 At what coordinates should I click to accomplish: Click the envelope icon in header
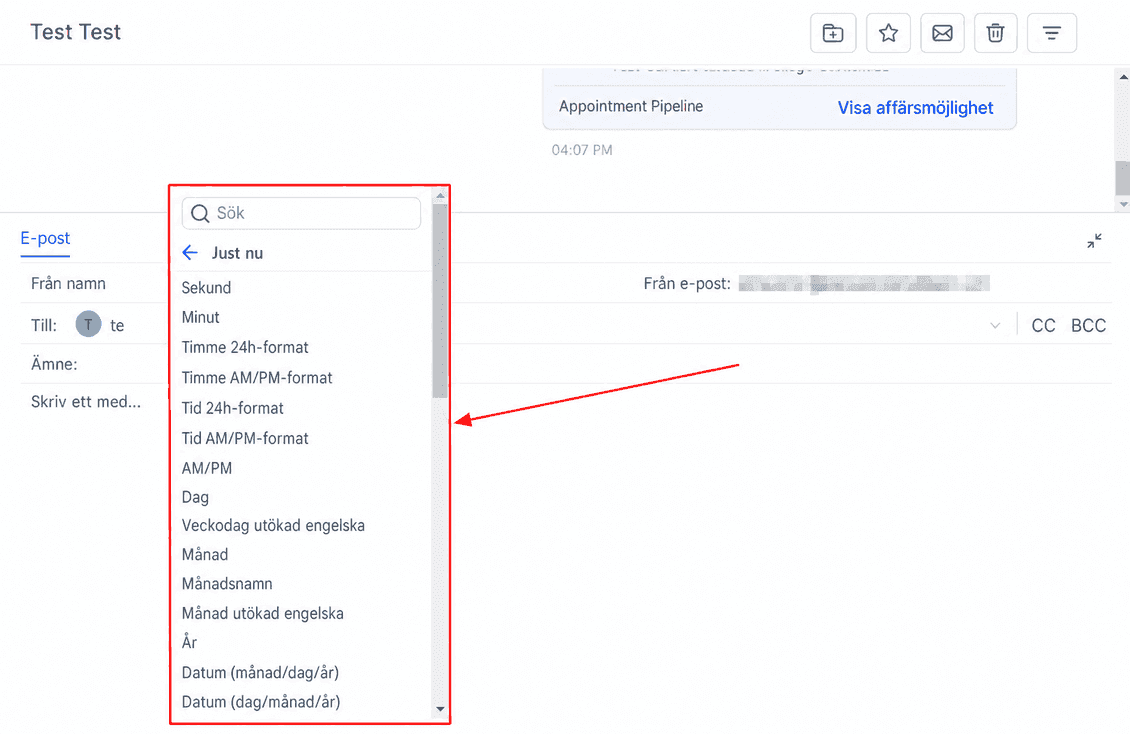pos(942,33)
